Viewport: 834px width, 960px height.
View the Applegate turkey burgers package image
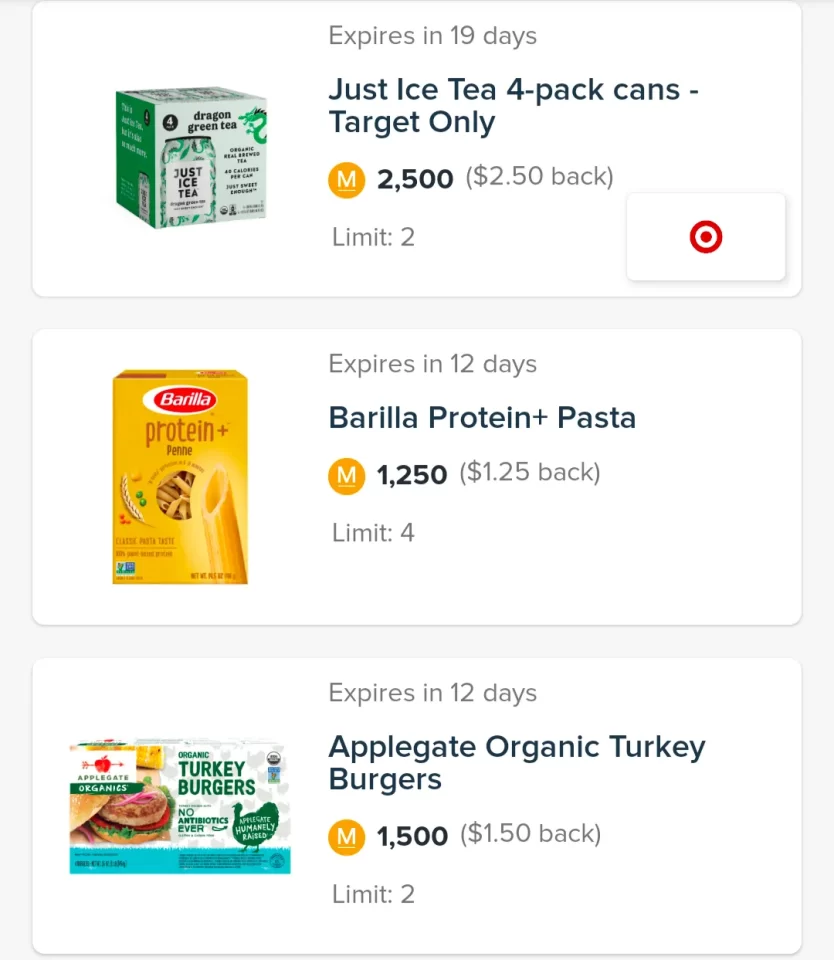pos(180,807)
